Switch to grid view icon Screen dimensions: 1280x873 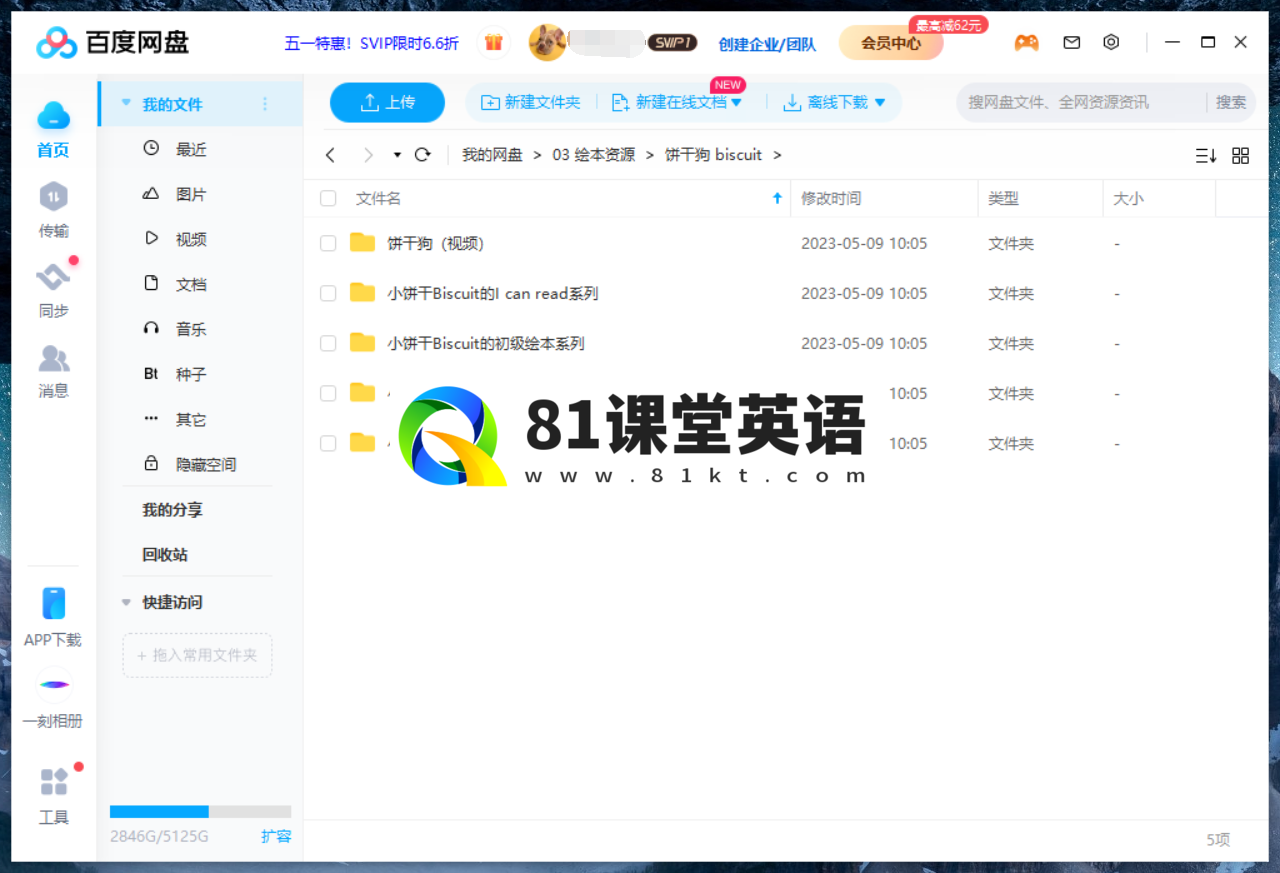[1241, 156]
